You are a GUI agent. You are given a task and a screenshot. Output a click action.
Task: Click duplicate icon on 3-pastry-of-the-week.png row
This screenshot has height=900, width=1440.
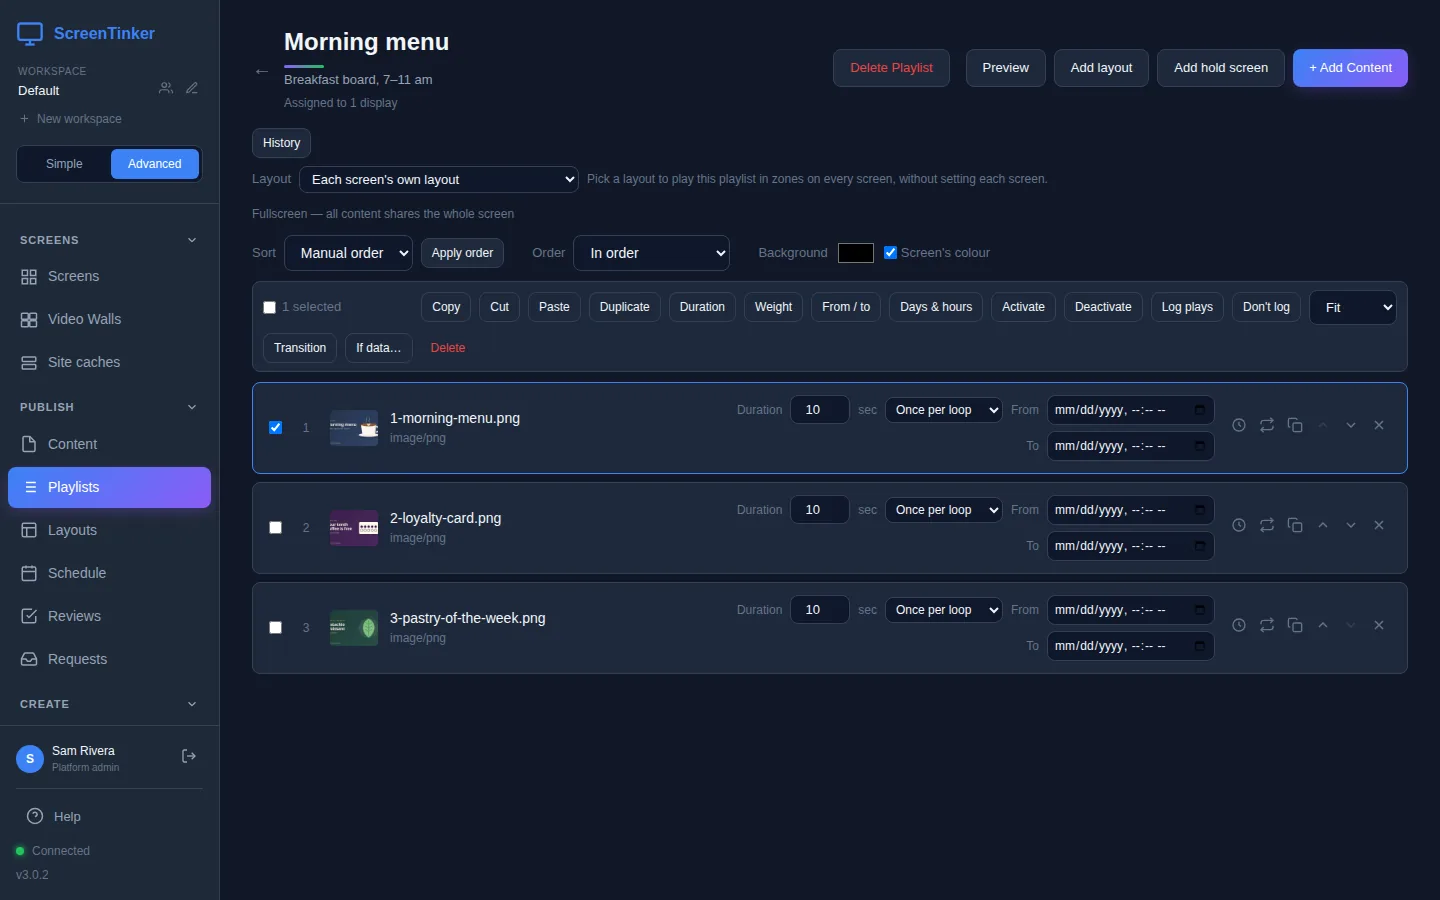(1295, 625)
